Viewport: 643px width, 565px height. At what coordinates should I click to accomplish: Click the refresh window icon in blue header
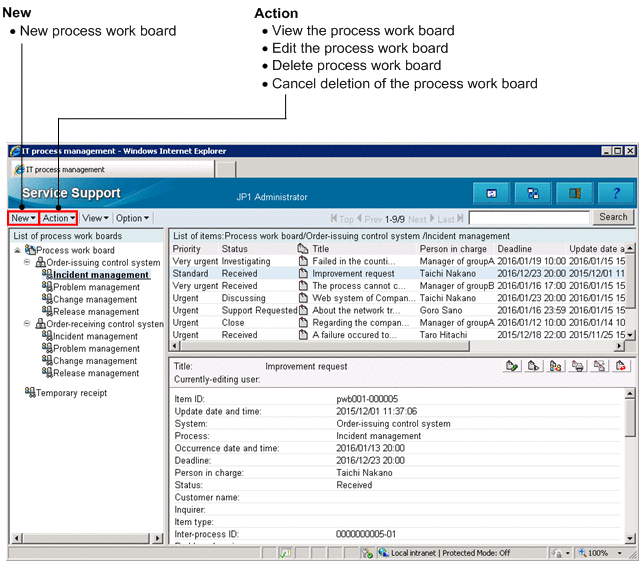coord(491,193)
